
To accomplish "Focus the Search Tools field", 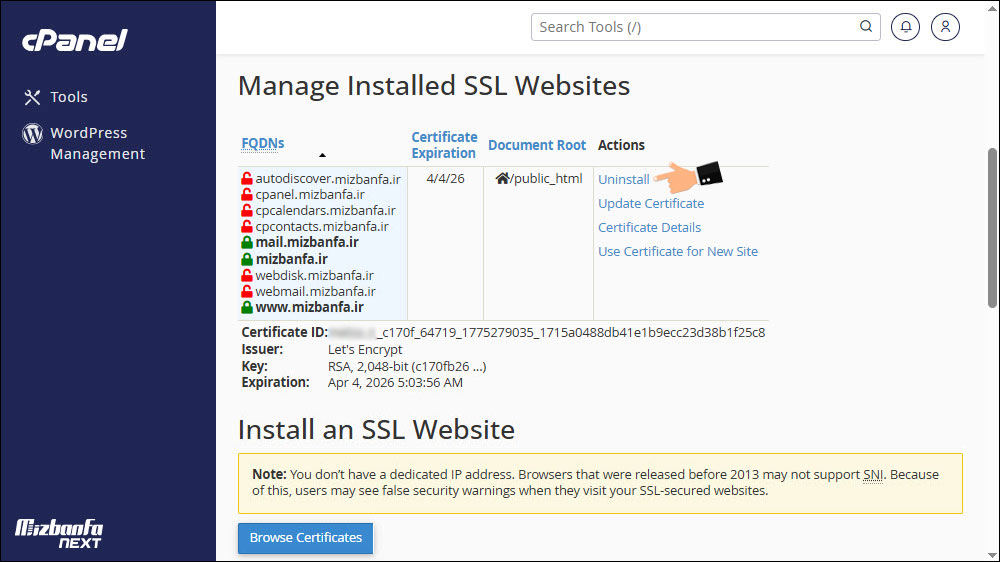I will pyautogui.click(x=705, y=27).
